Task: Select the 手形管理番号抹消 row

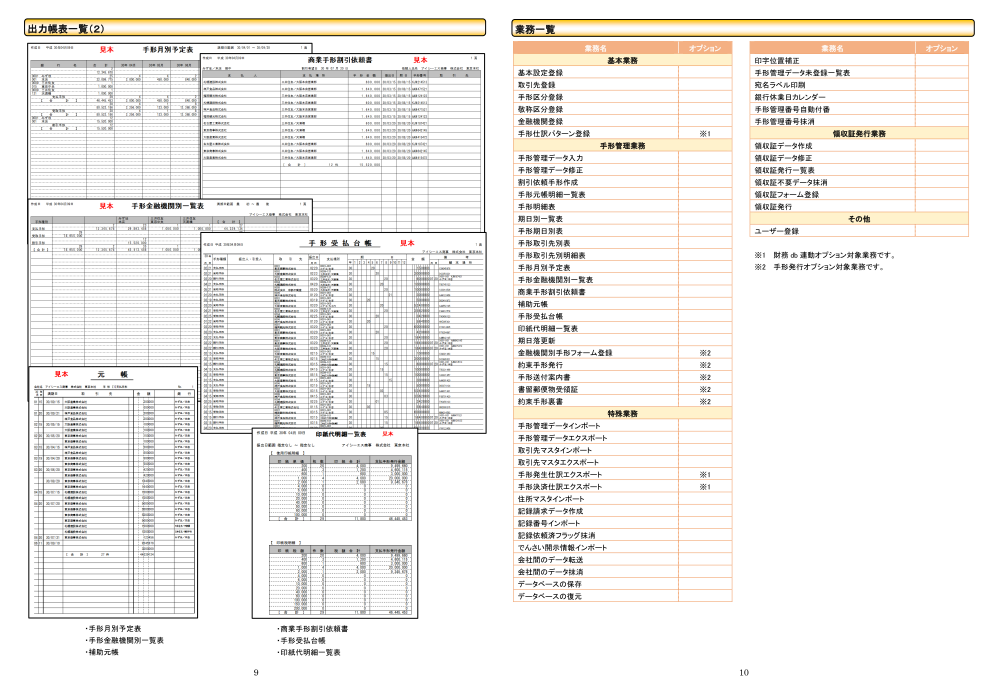Action: pos(859,121)
